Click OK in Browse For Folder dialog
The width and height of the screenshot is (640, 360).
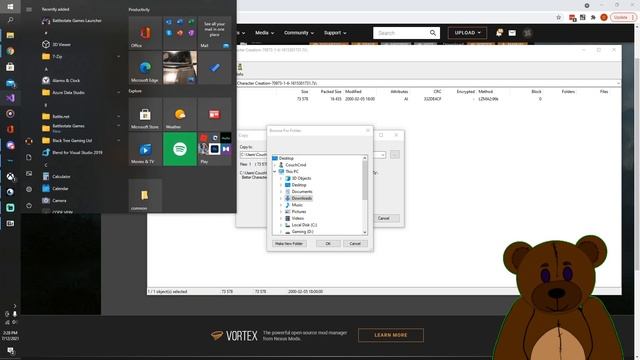pos(328,243)
